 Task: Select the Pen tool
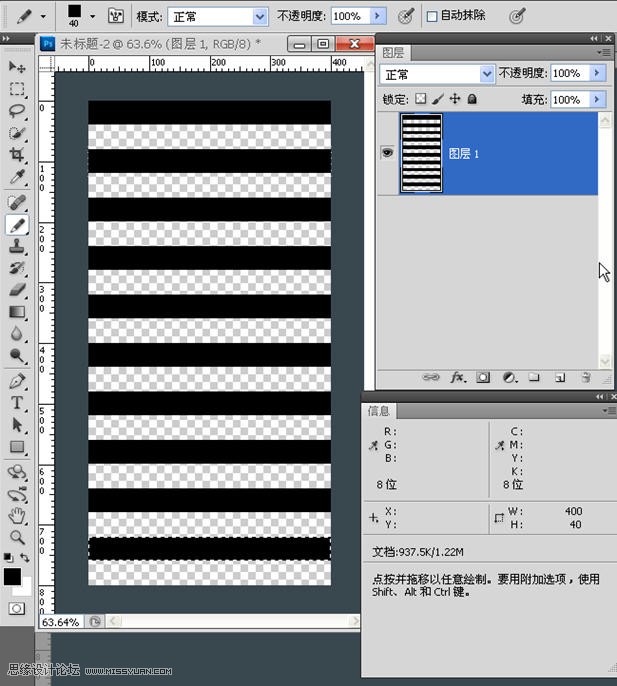pyautogui.click(x=17, y=381)
